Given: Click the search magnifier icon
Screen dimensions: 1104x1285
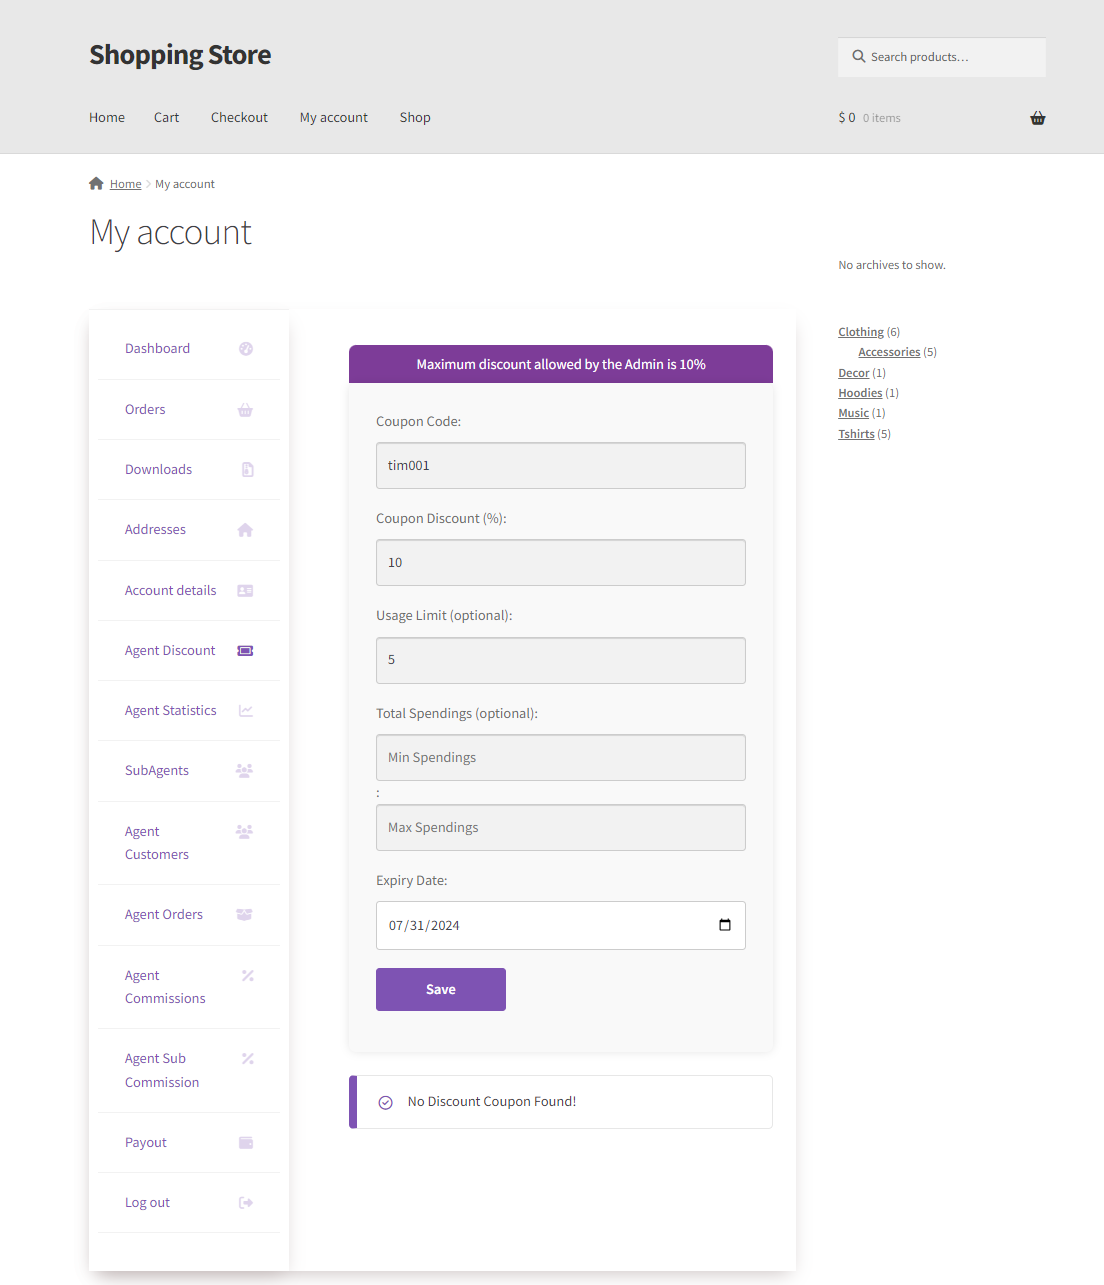Looking at the screenshot, I should click(858, 57).
